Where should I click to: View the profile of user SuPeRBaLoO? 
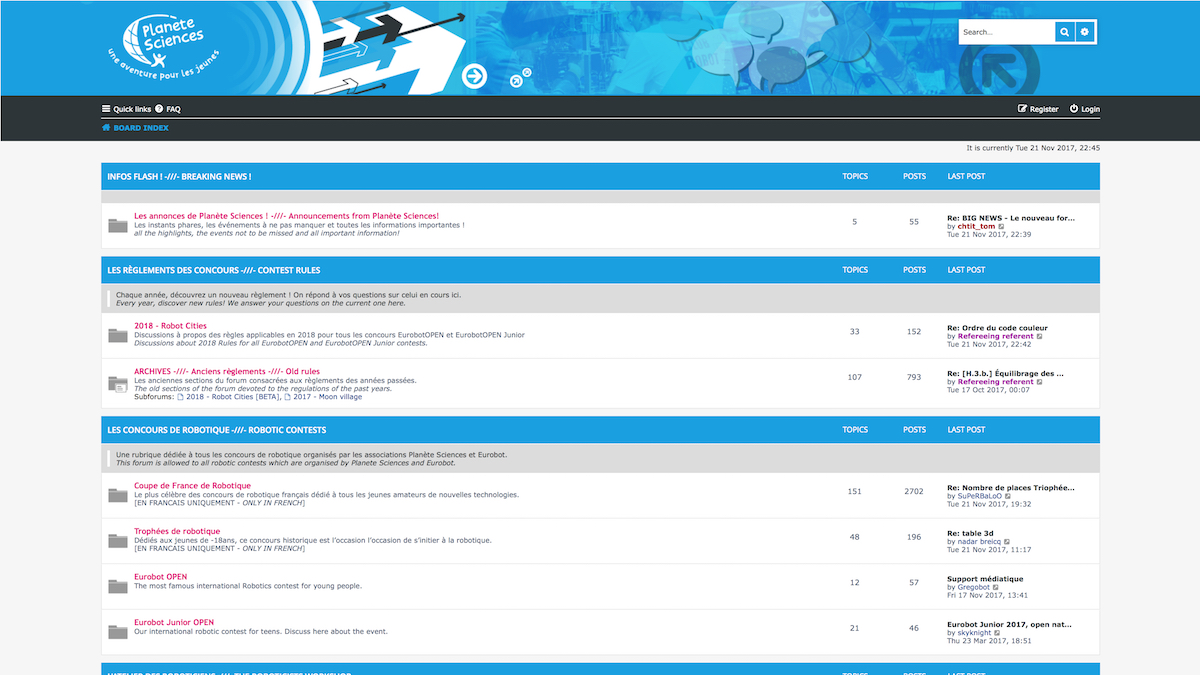pos(979,496)
